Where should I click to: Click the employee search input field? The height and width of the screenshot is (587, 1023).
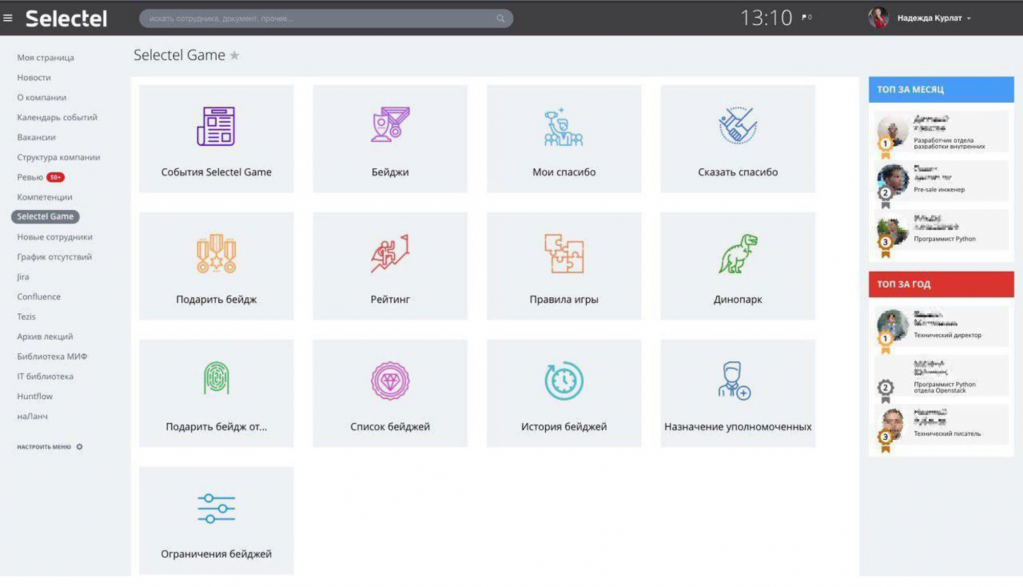pyautogui.click(x=320, y=18)
